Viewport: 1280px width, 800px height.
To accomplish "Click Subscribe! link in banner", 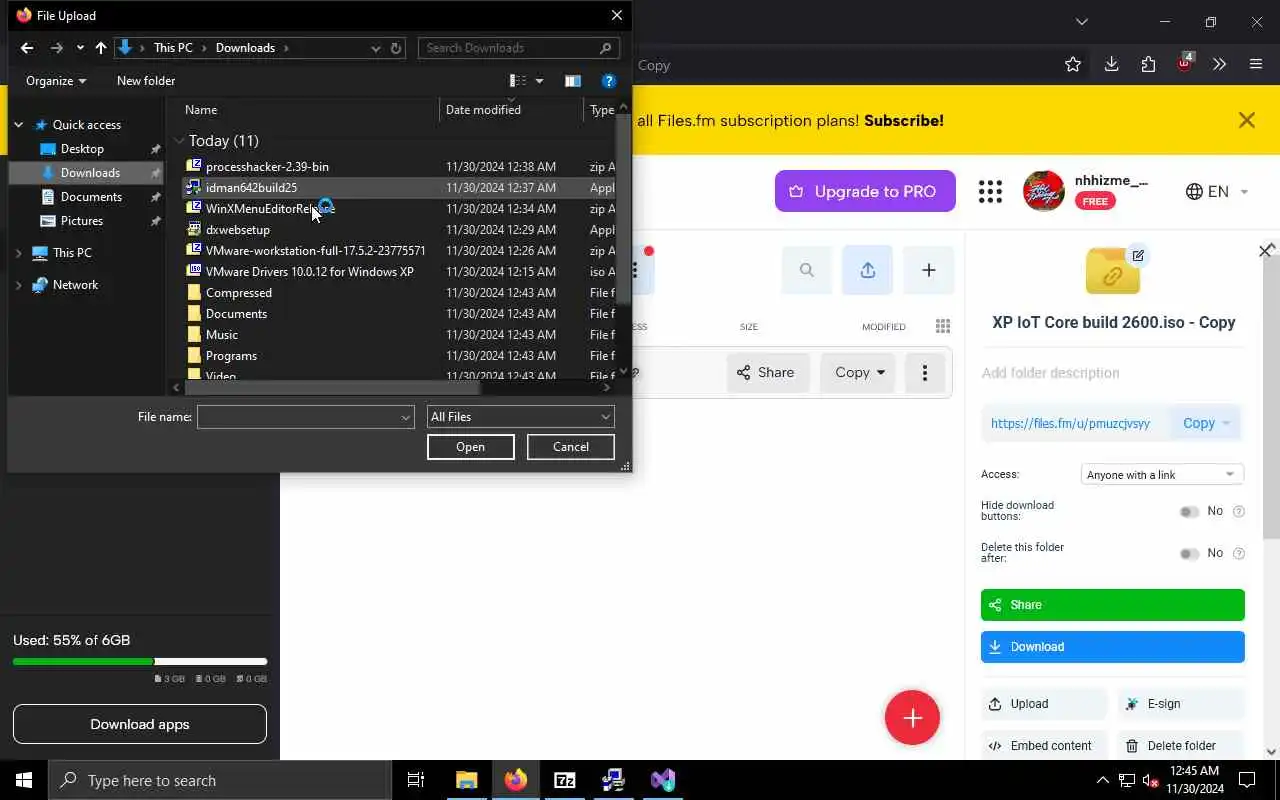I will coord(904,121).
